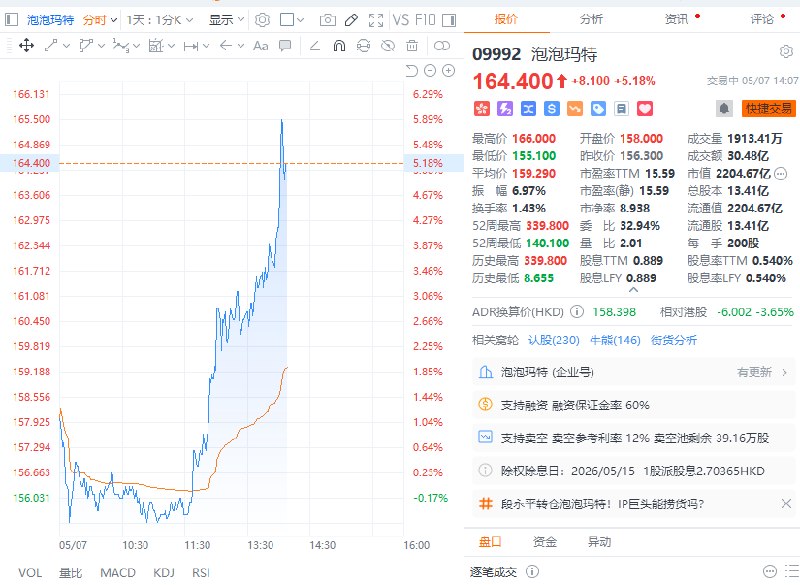
Task: Click the pencil drawing icon
Action: [352, 20]
